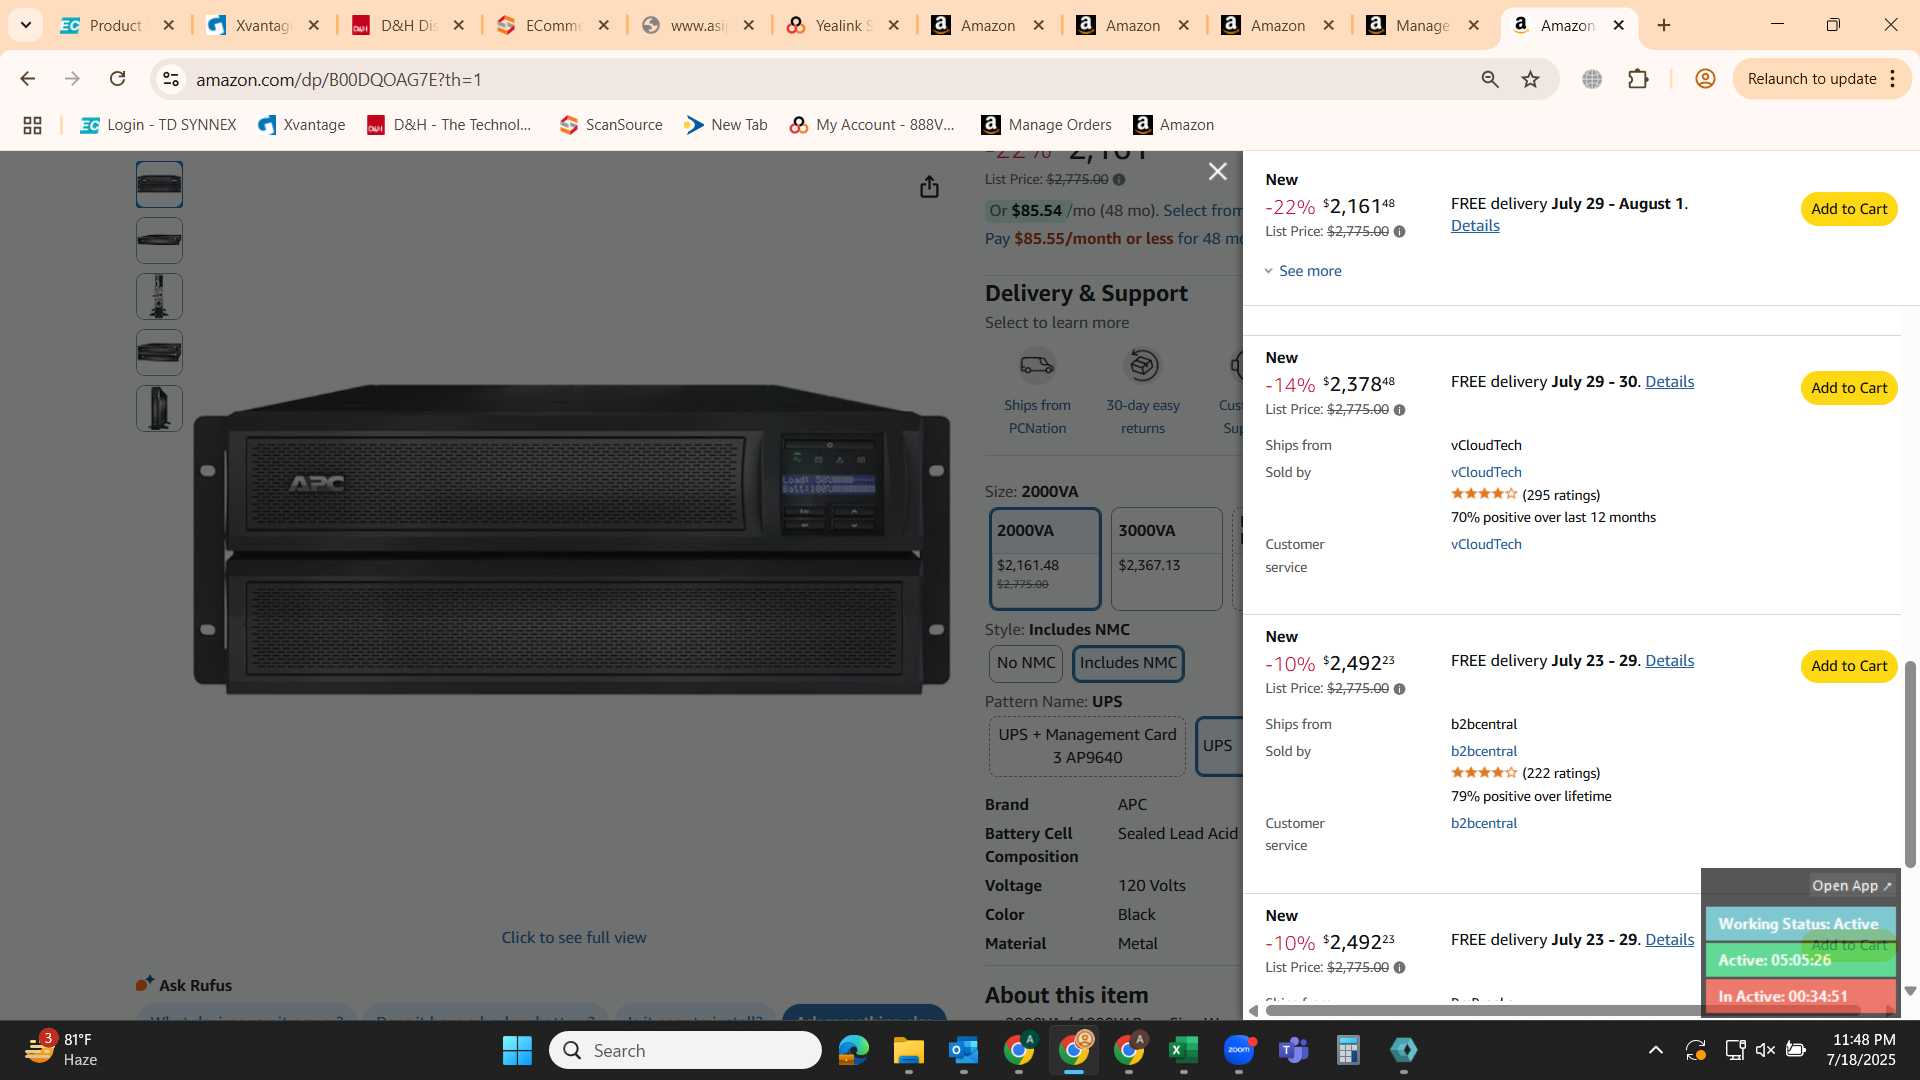This screenshot has height=1080, width=1920.
Task: Open Microsoft Edge from the taskbar
Action: (x=853, y=1050)
